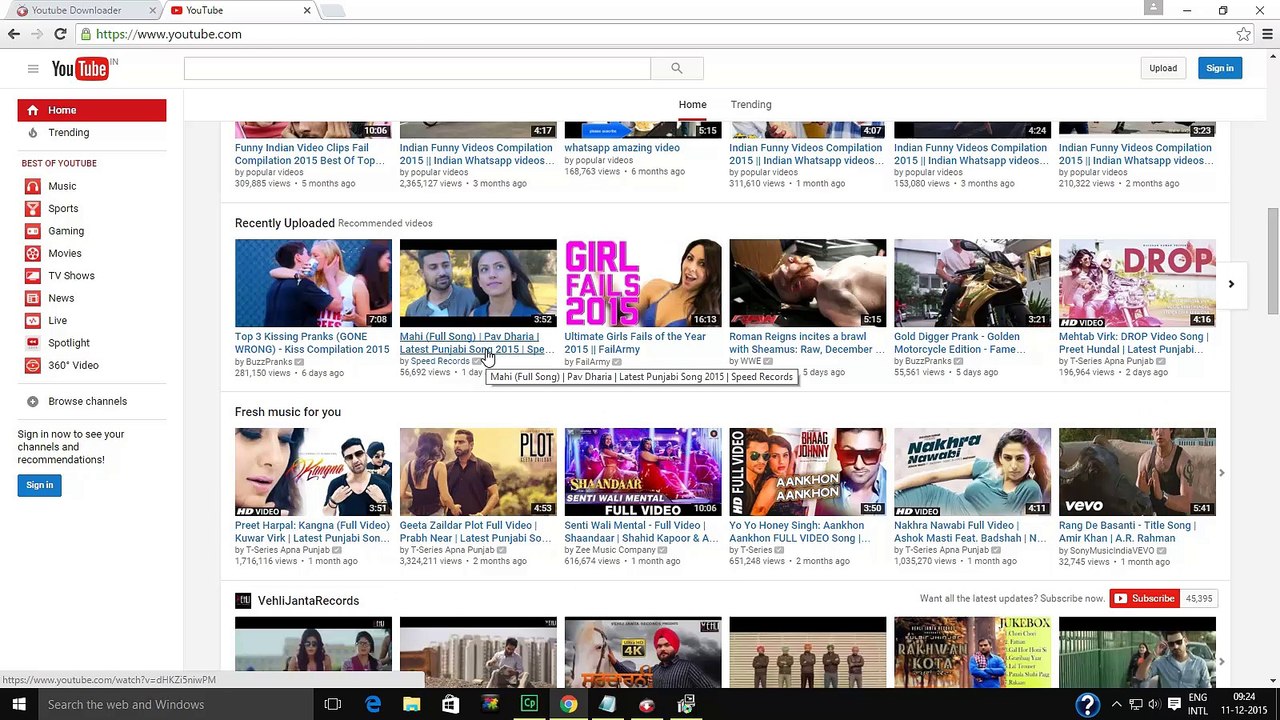Open the Kangna Preet Harpal thumbnail
The width and height of the screenshot is (1280, 720).
click(x=313, y=472)
